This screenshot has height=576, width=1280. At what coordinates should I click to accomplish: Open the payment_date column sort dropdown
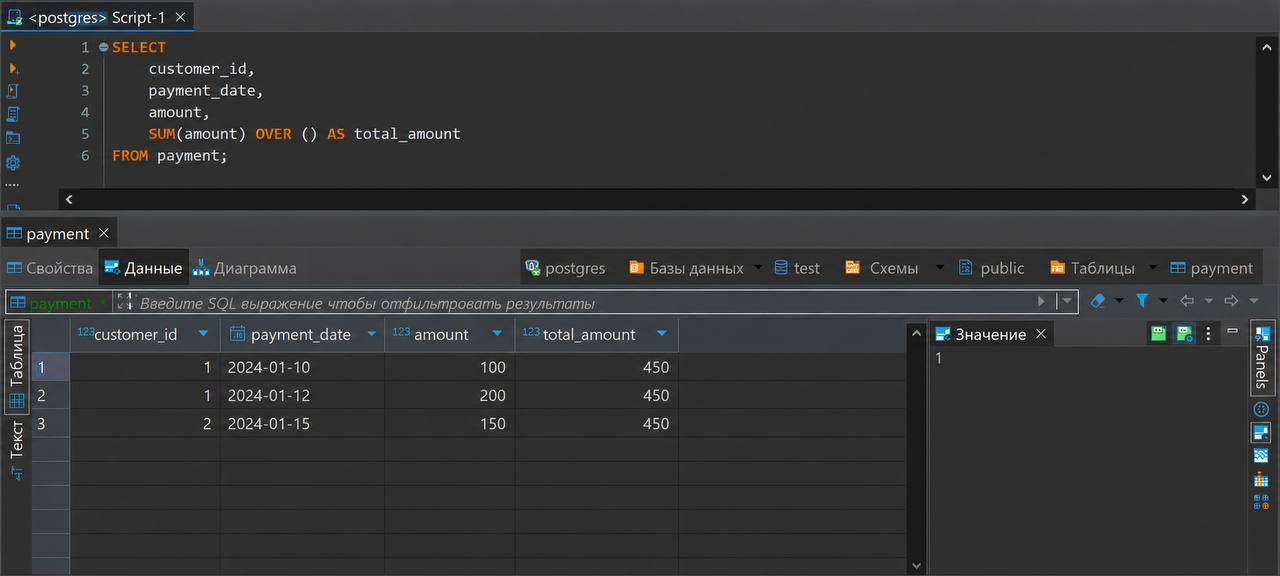point(371,334)
